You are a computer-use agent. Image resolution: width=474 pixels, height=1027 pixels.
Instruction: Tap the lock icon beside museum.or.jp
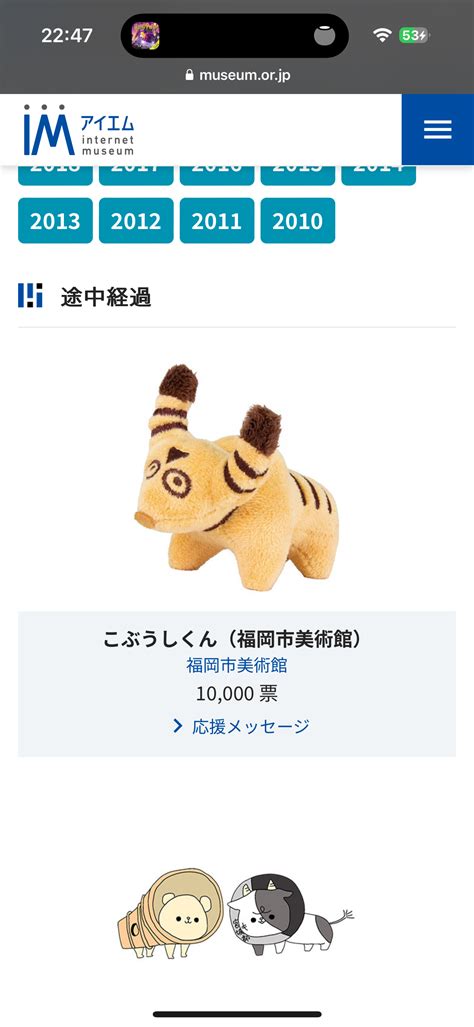190,75
